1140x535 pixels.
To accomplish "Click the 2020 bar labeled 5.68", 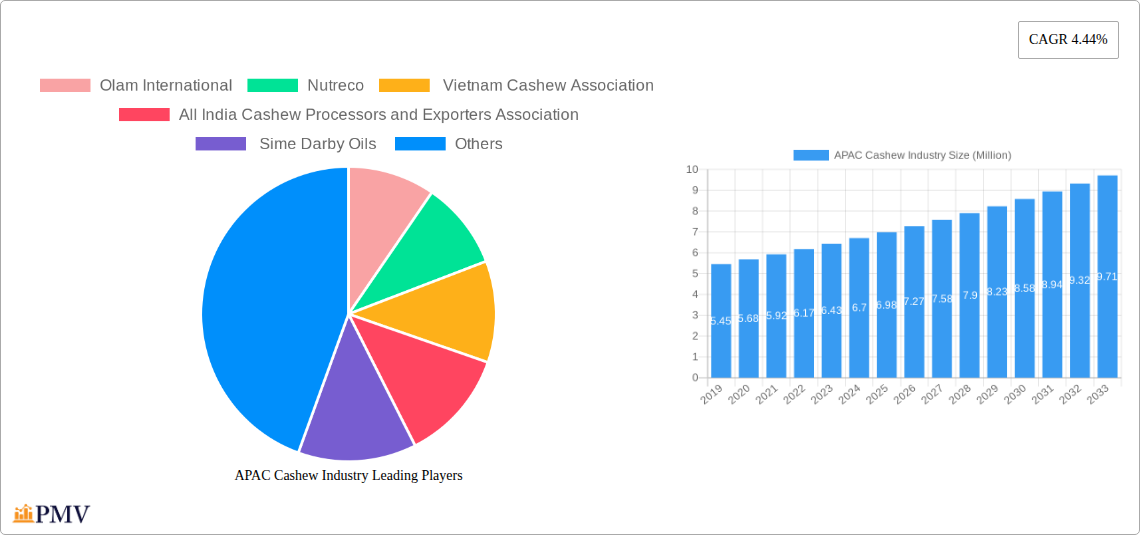I will pyautogui.click(x=749, y=318).
